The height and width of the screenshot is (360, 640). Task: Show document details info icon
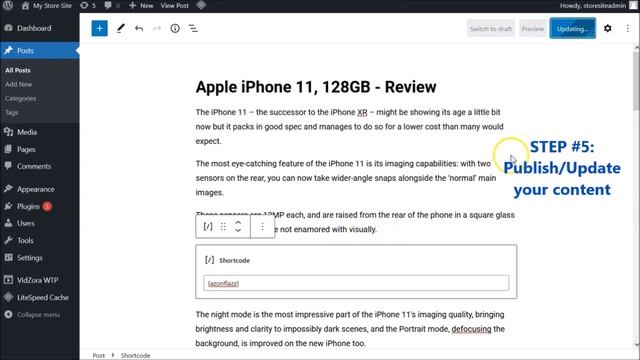[x=175, y=28]
